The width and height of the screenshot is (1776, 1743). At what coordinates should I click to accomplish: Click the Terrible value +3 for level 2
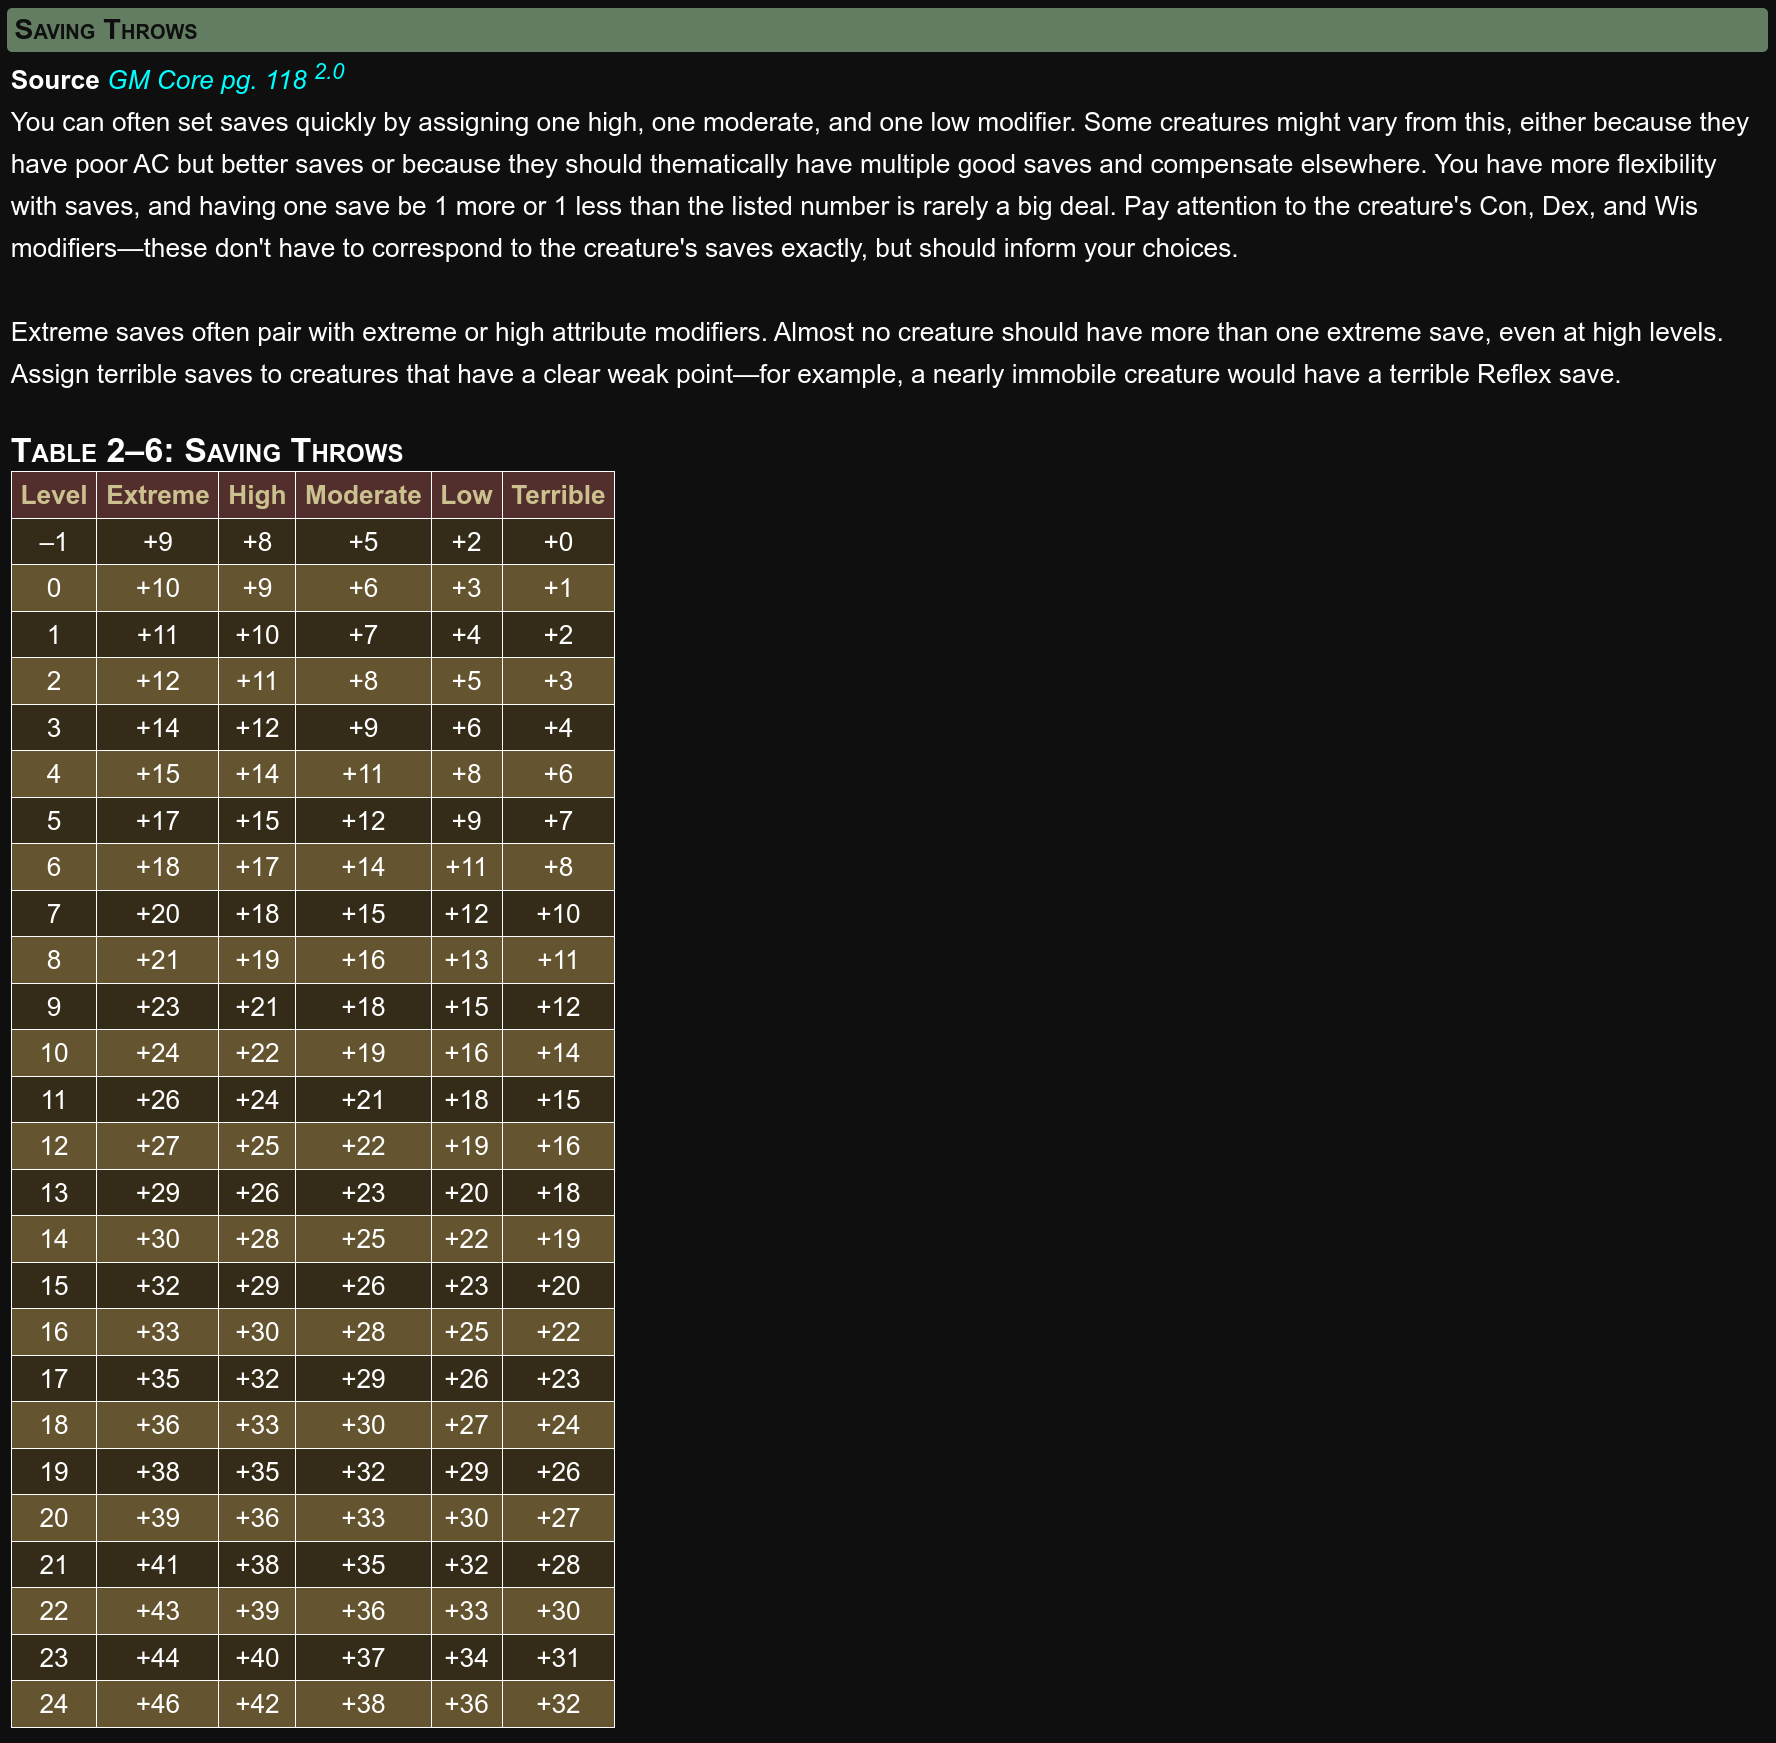tap(558, 681)
